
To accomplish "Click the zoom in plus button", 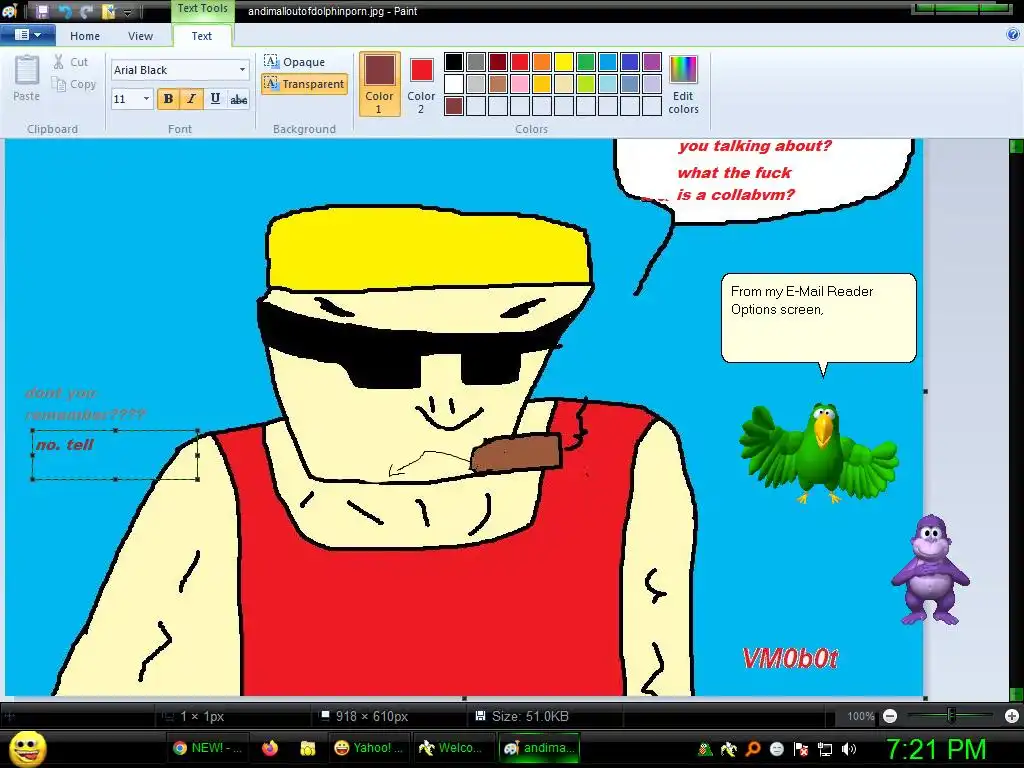I will point(1012,716).
